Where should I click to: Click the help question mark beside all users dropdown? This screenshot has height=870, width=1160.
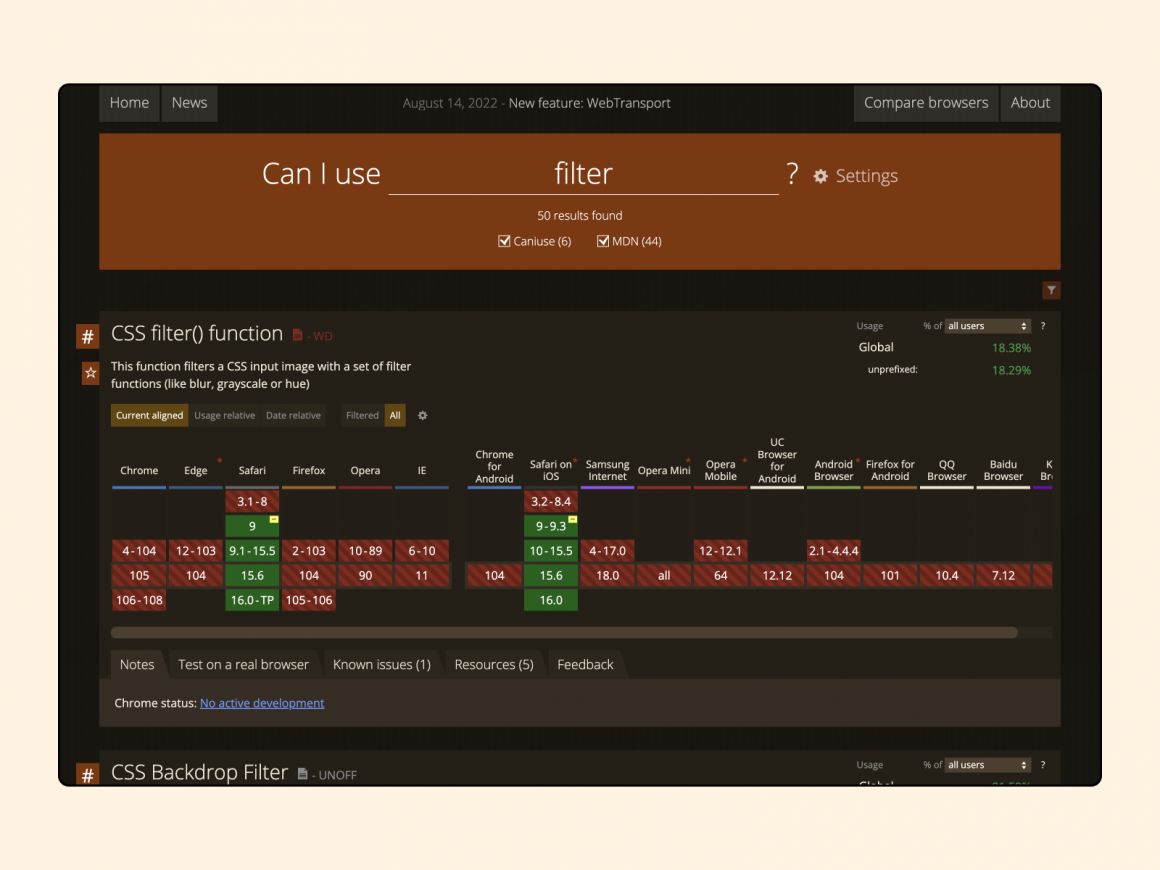click(1043, 326)
